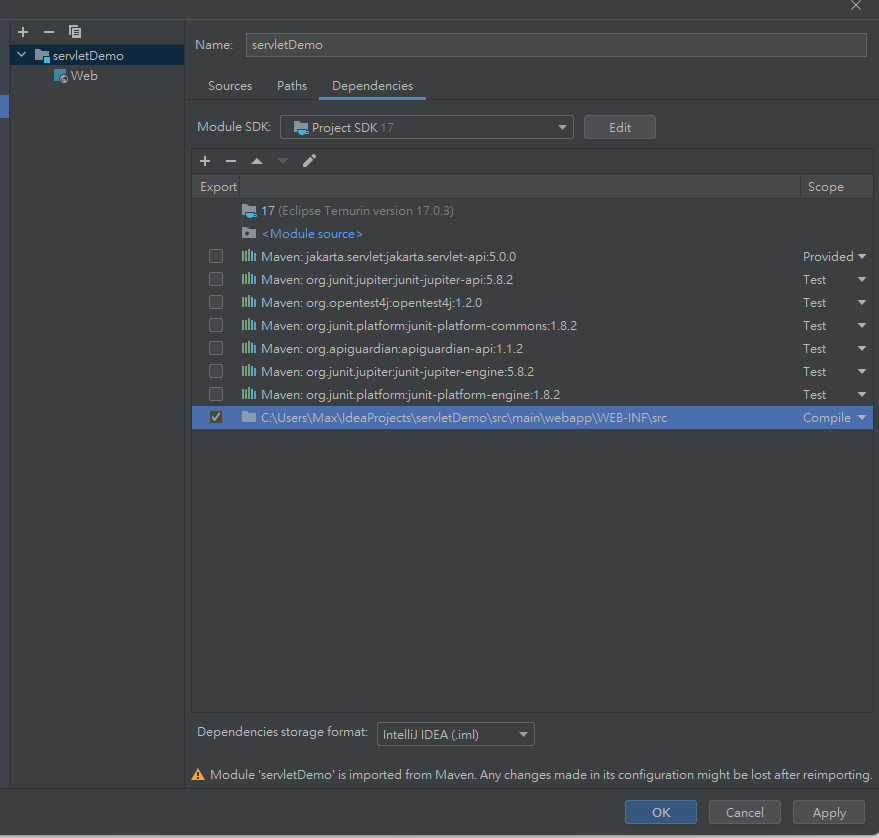The height and width of the screenshot is (838, 879).
Task: Copy the selected module icon
Action: (75, 32)
